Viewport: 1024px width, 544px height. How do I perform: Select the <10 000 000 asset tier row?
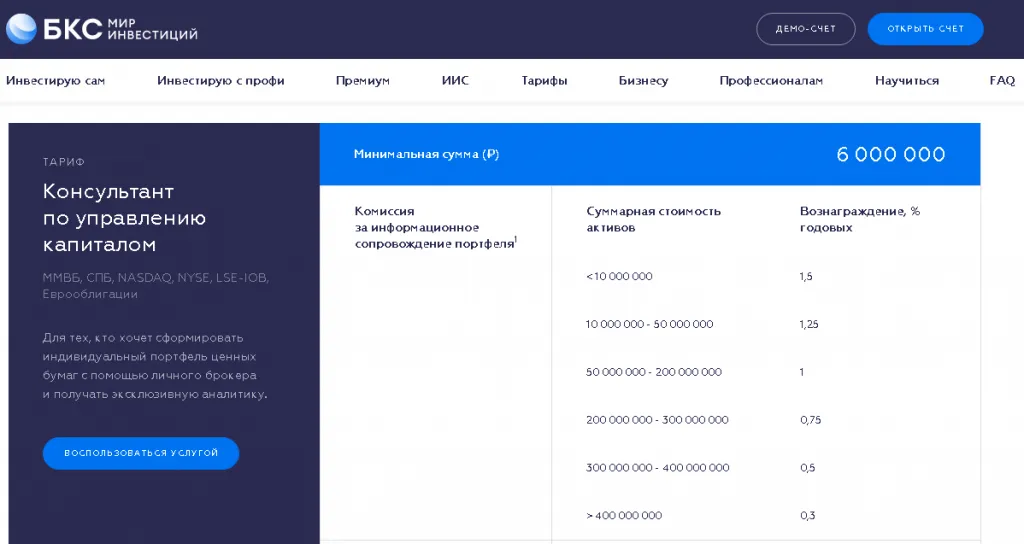[619, 276]
